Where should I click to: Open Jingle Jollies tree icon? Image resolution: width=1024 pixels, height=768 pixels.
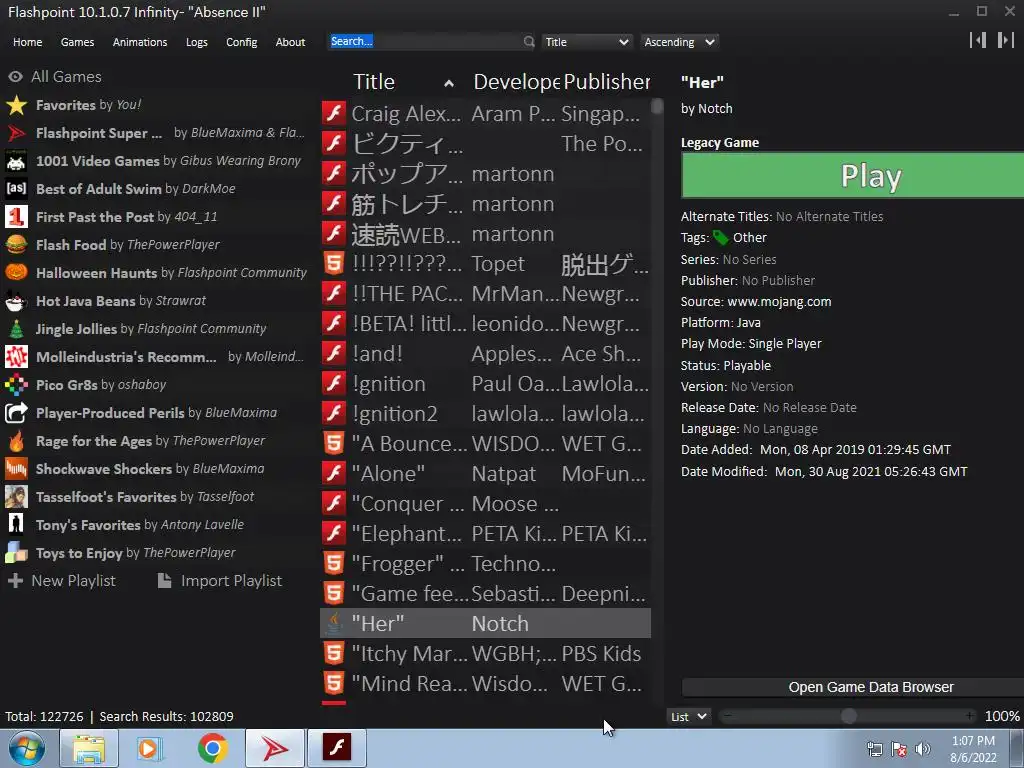click(x=16, y=329)
